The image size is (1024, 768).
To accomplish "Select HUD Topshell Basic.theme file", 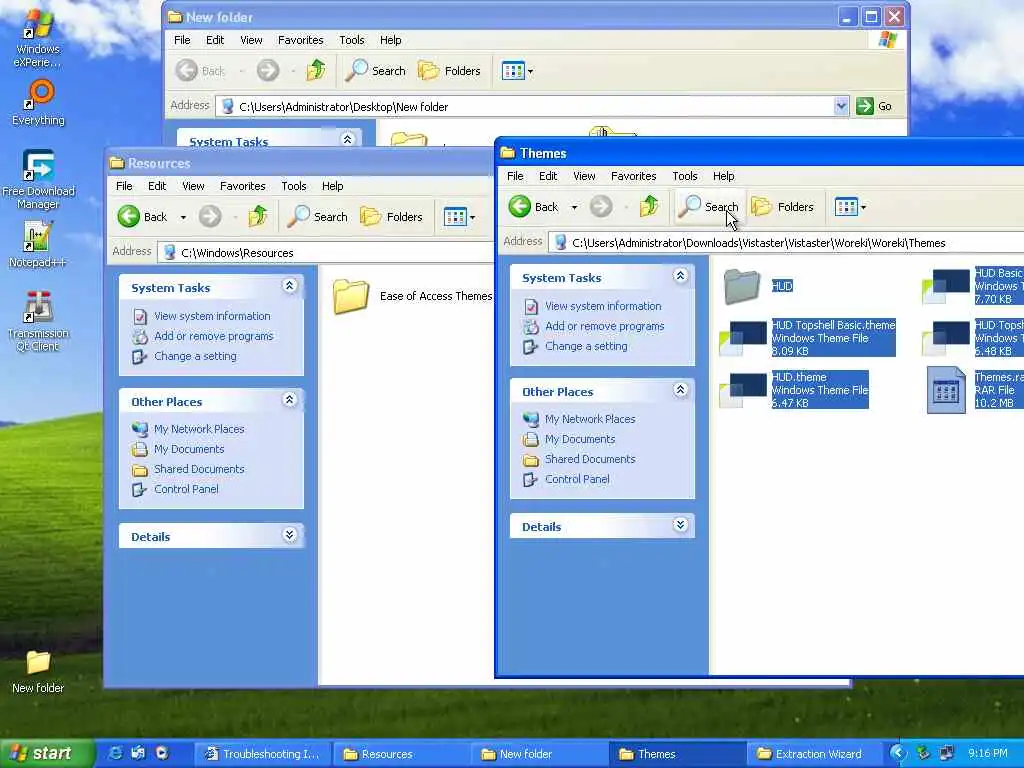I will 807,338.
